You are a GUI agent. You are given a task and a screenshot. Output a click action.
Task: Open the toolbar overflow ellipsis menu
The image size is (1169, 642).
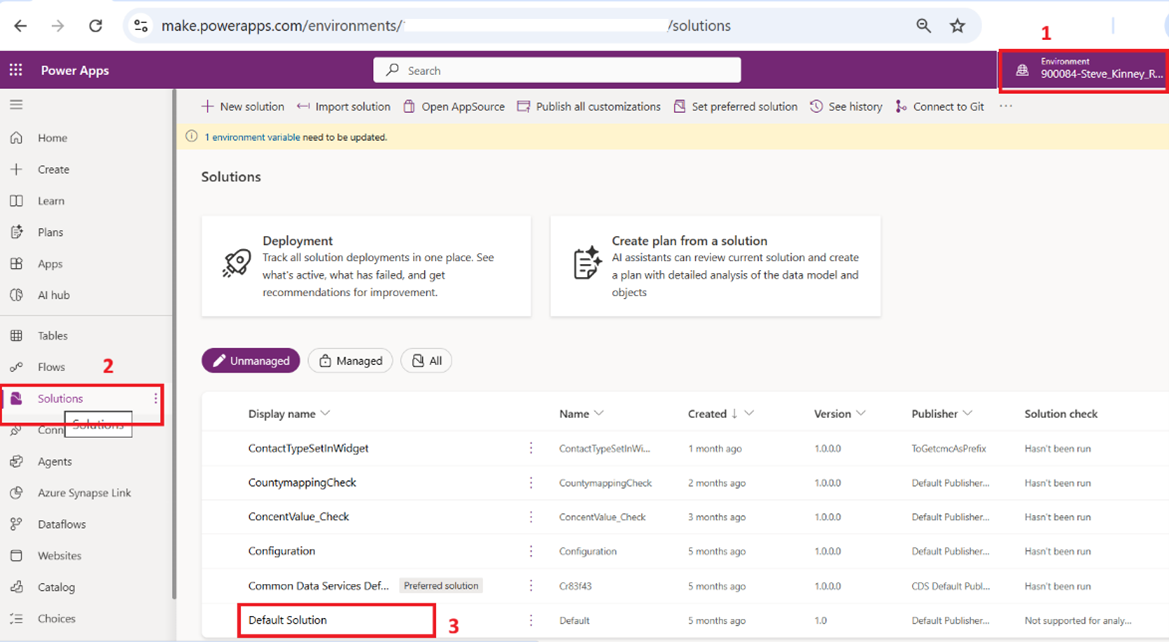click(1006, 107)
